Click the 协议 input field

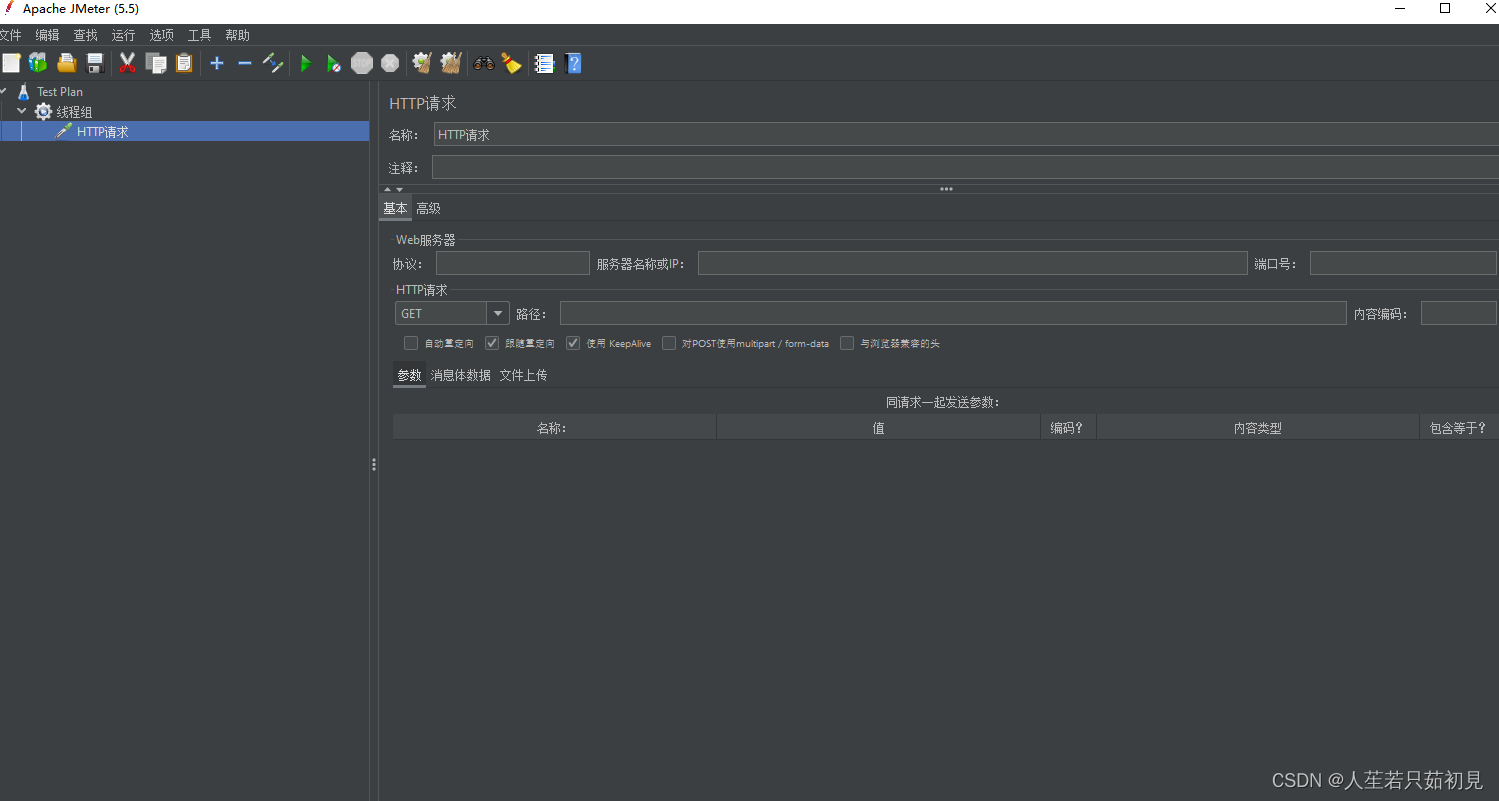click(x=513, y=263)
